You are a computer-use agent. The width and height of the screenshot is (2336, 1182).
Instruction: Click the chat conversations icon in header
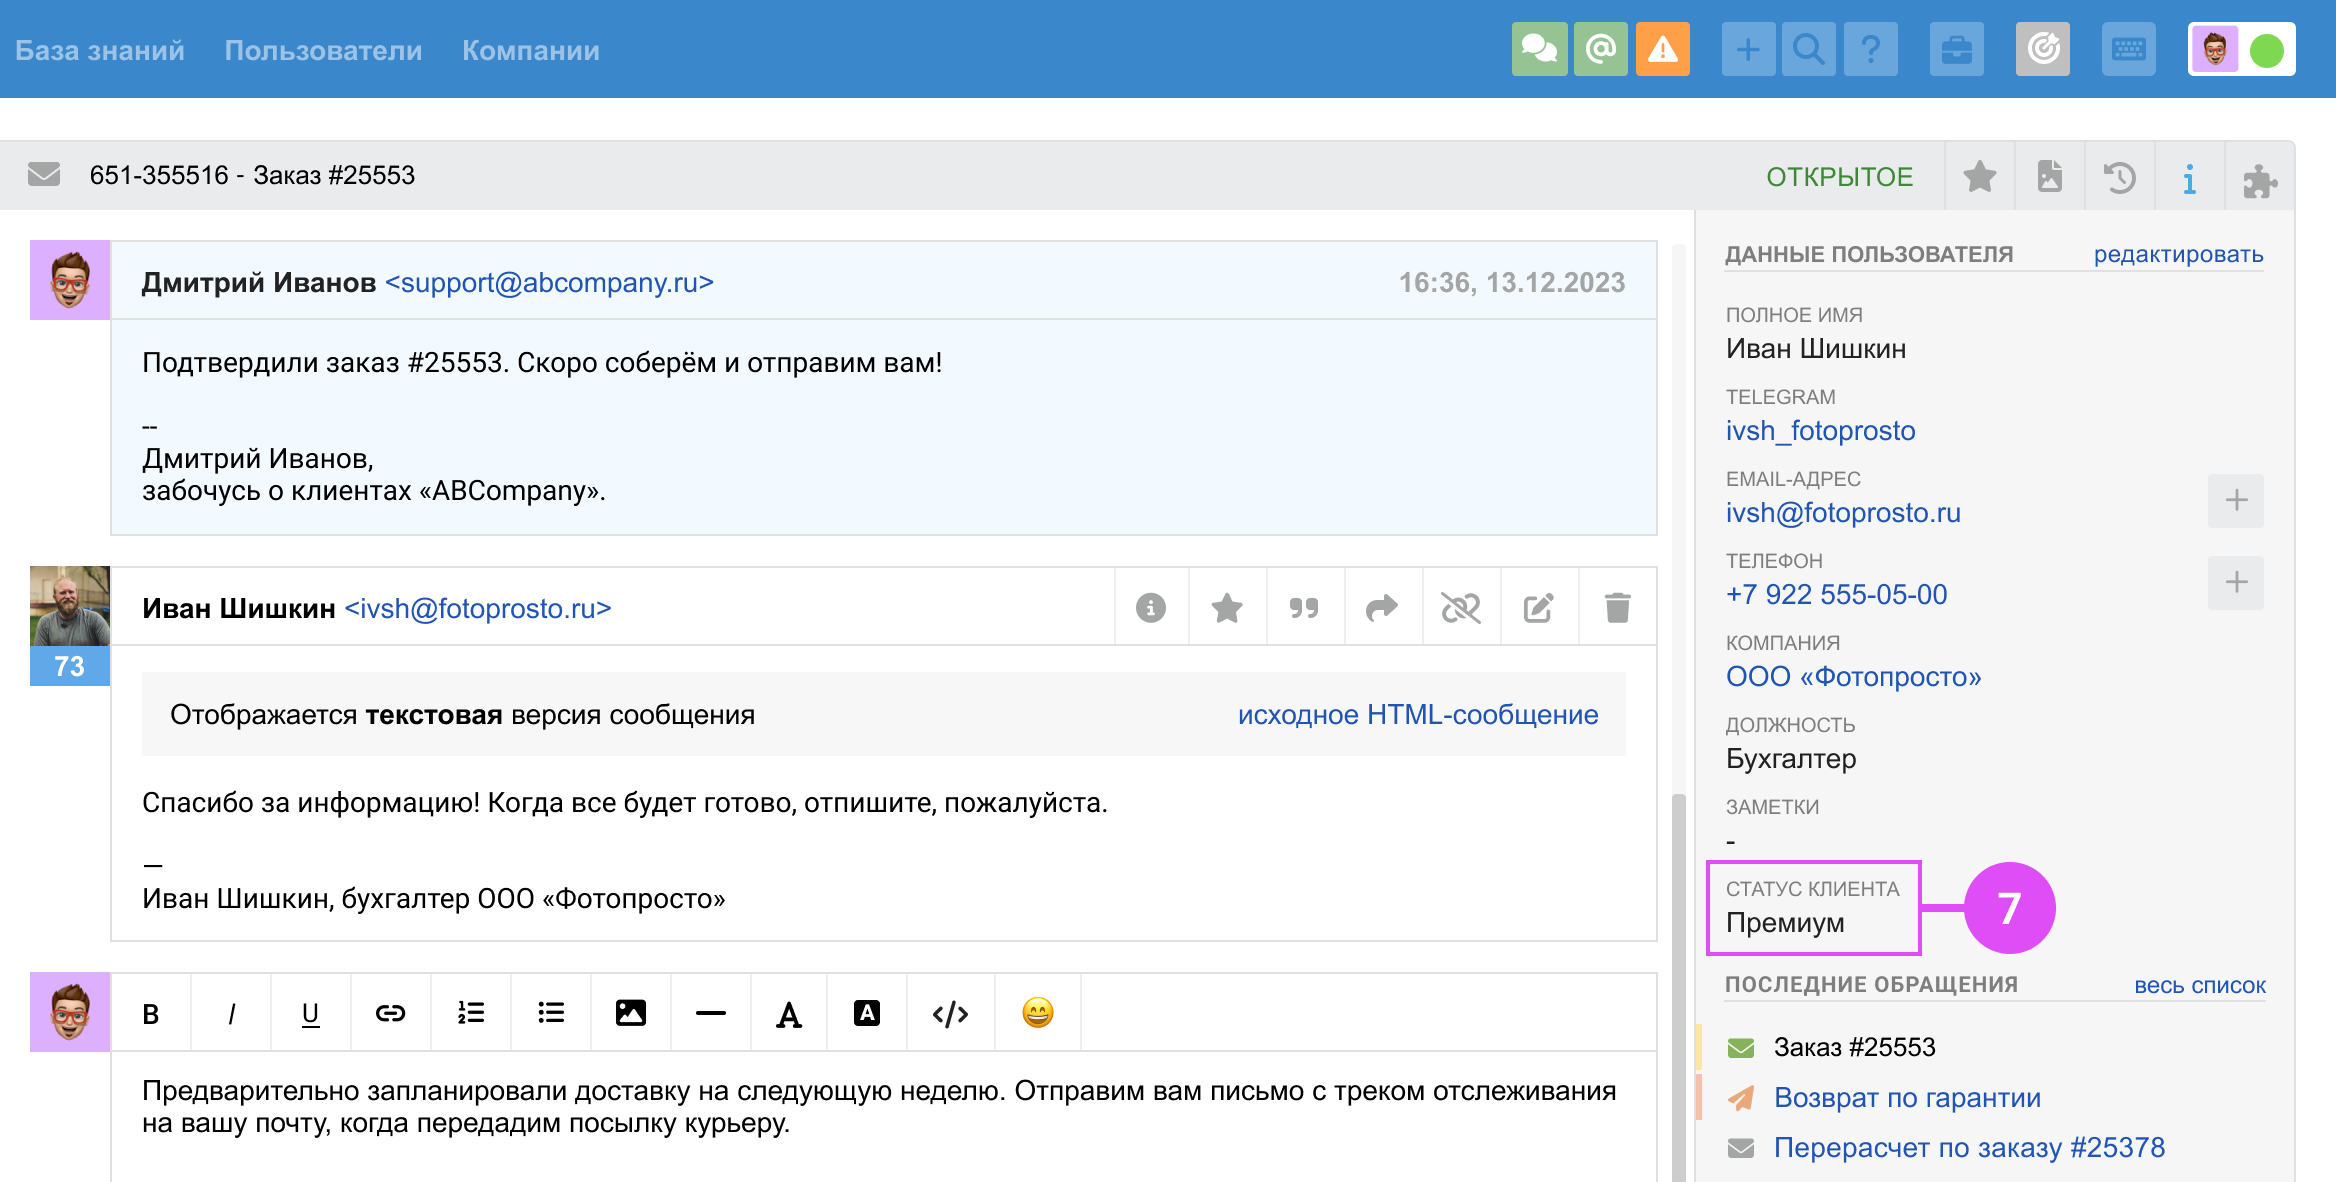coord(1539,49)
